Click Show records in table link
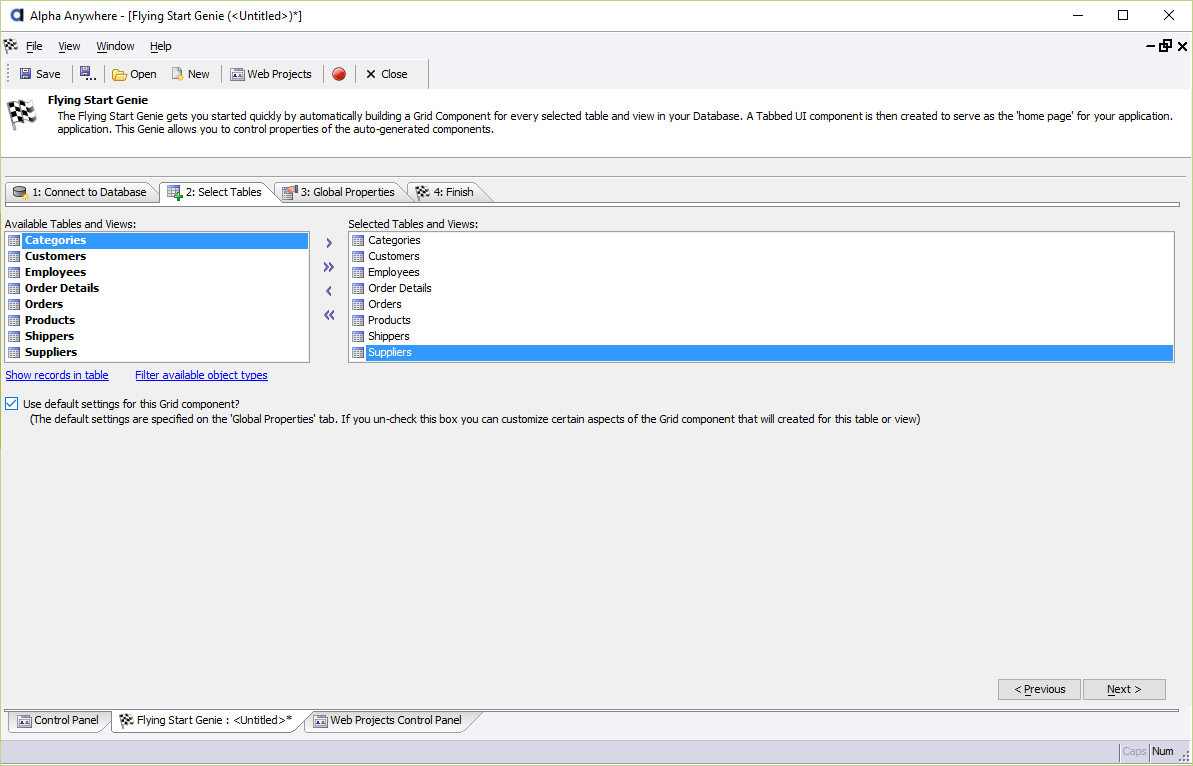Image resolution: width=1193 pixels, height=766 pixels. (x=57, y=375)
